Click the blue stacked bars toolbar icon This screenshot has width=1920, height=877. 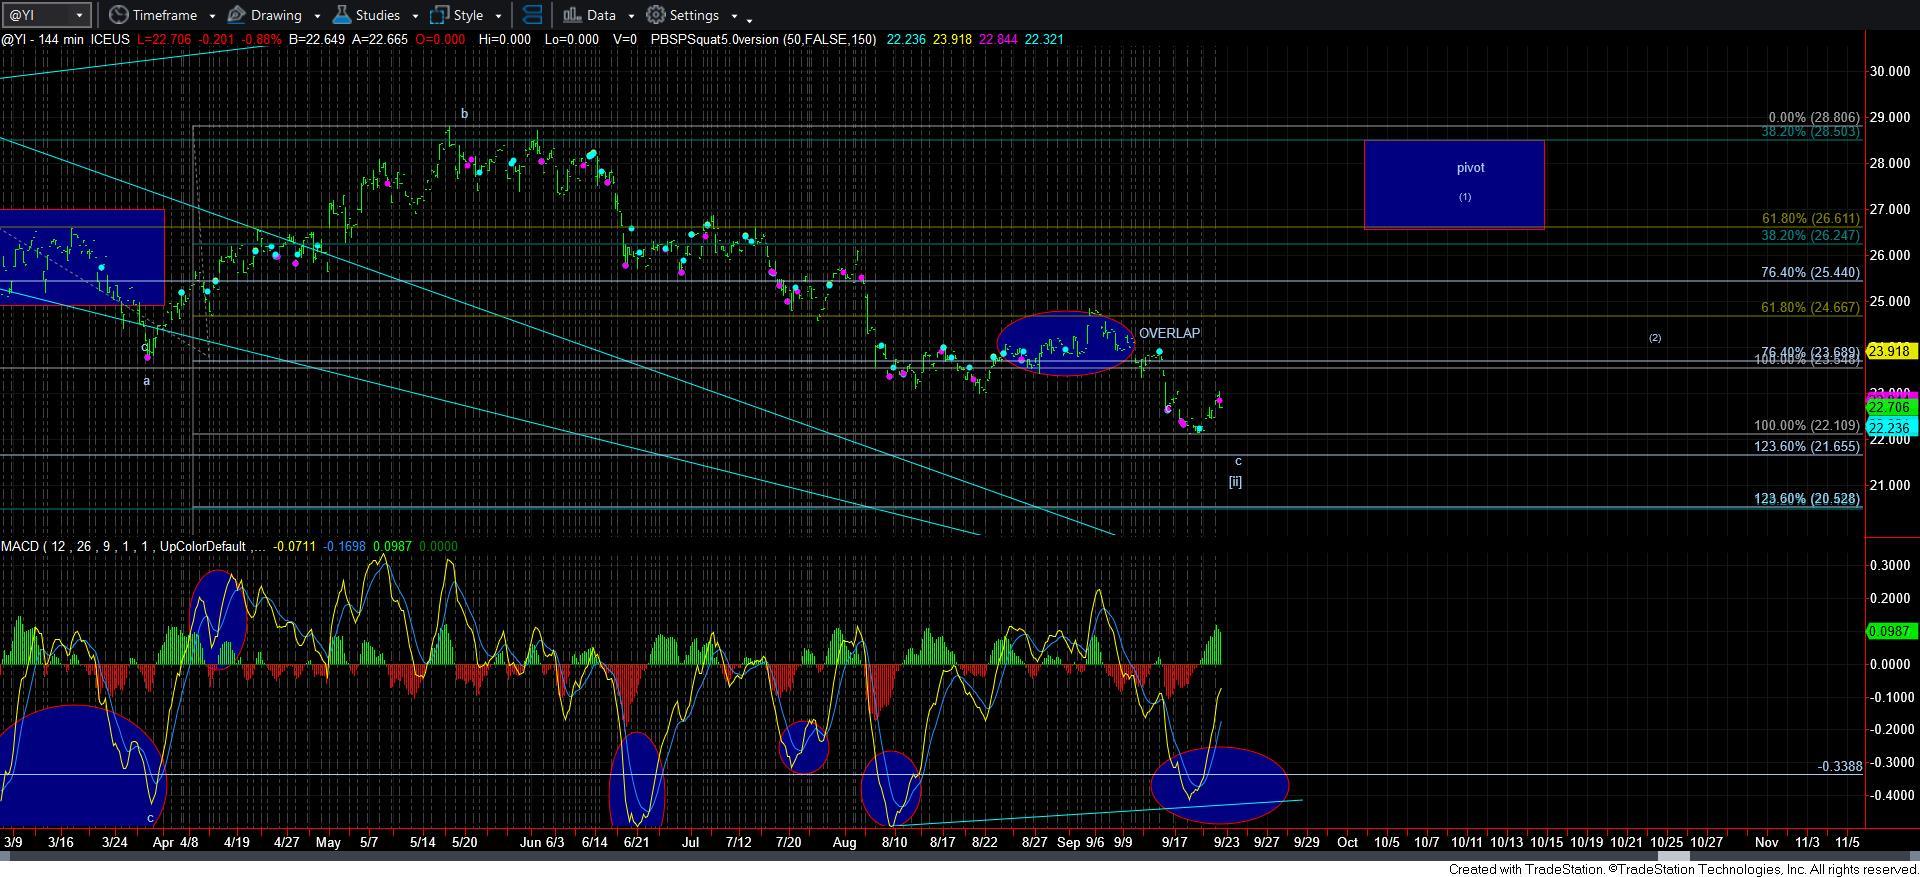click(533, 15)
